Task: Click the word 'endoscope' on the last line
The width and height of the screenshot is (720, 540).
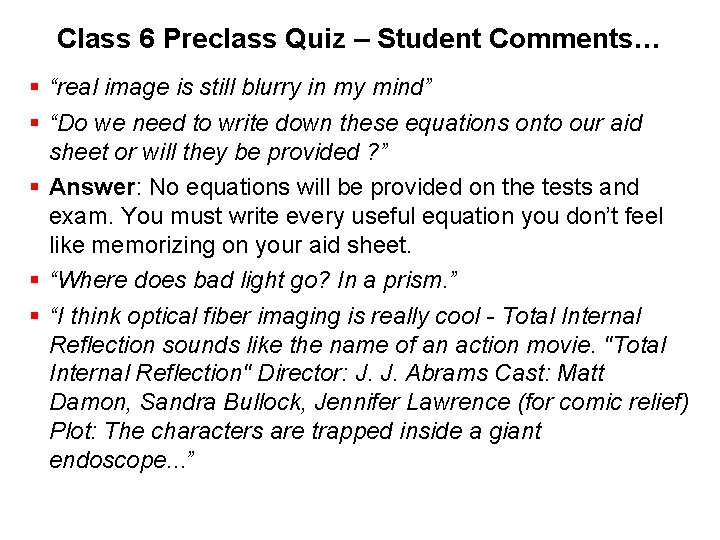Action: pyautogui.click(x=104, y=460)
